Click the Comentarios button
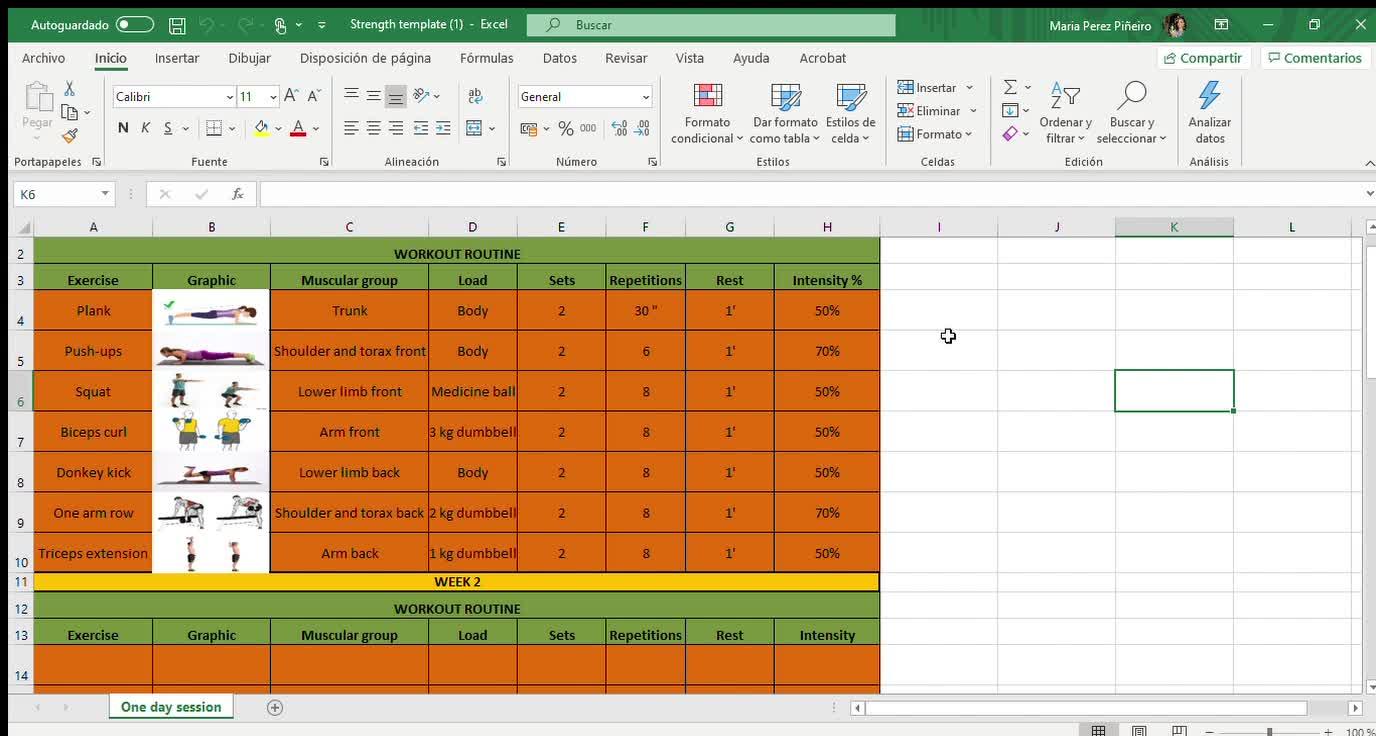 1314,58
